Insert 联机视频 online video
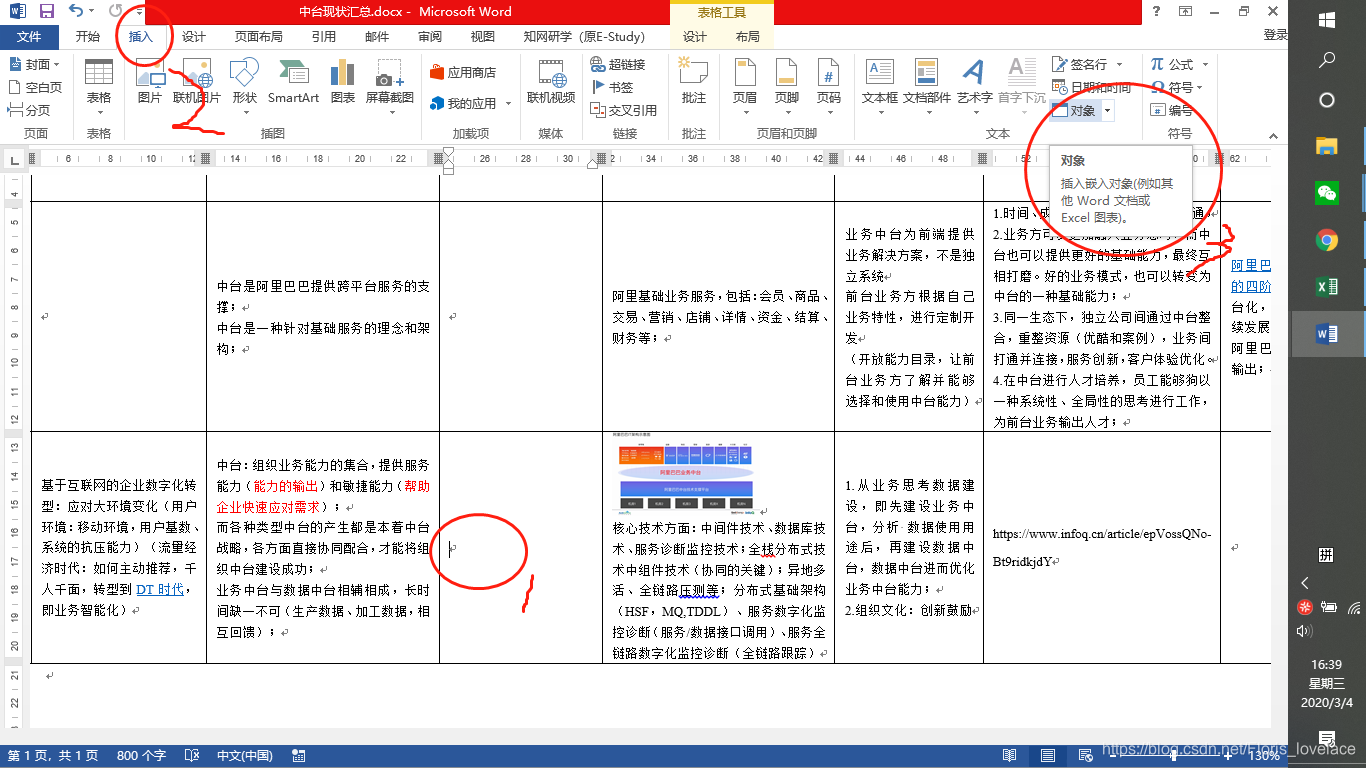 click(x=551, y=81)
